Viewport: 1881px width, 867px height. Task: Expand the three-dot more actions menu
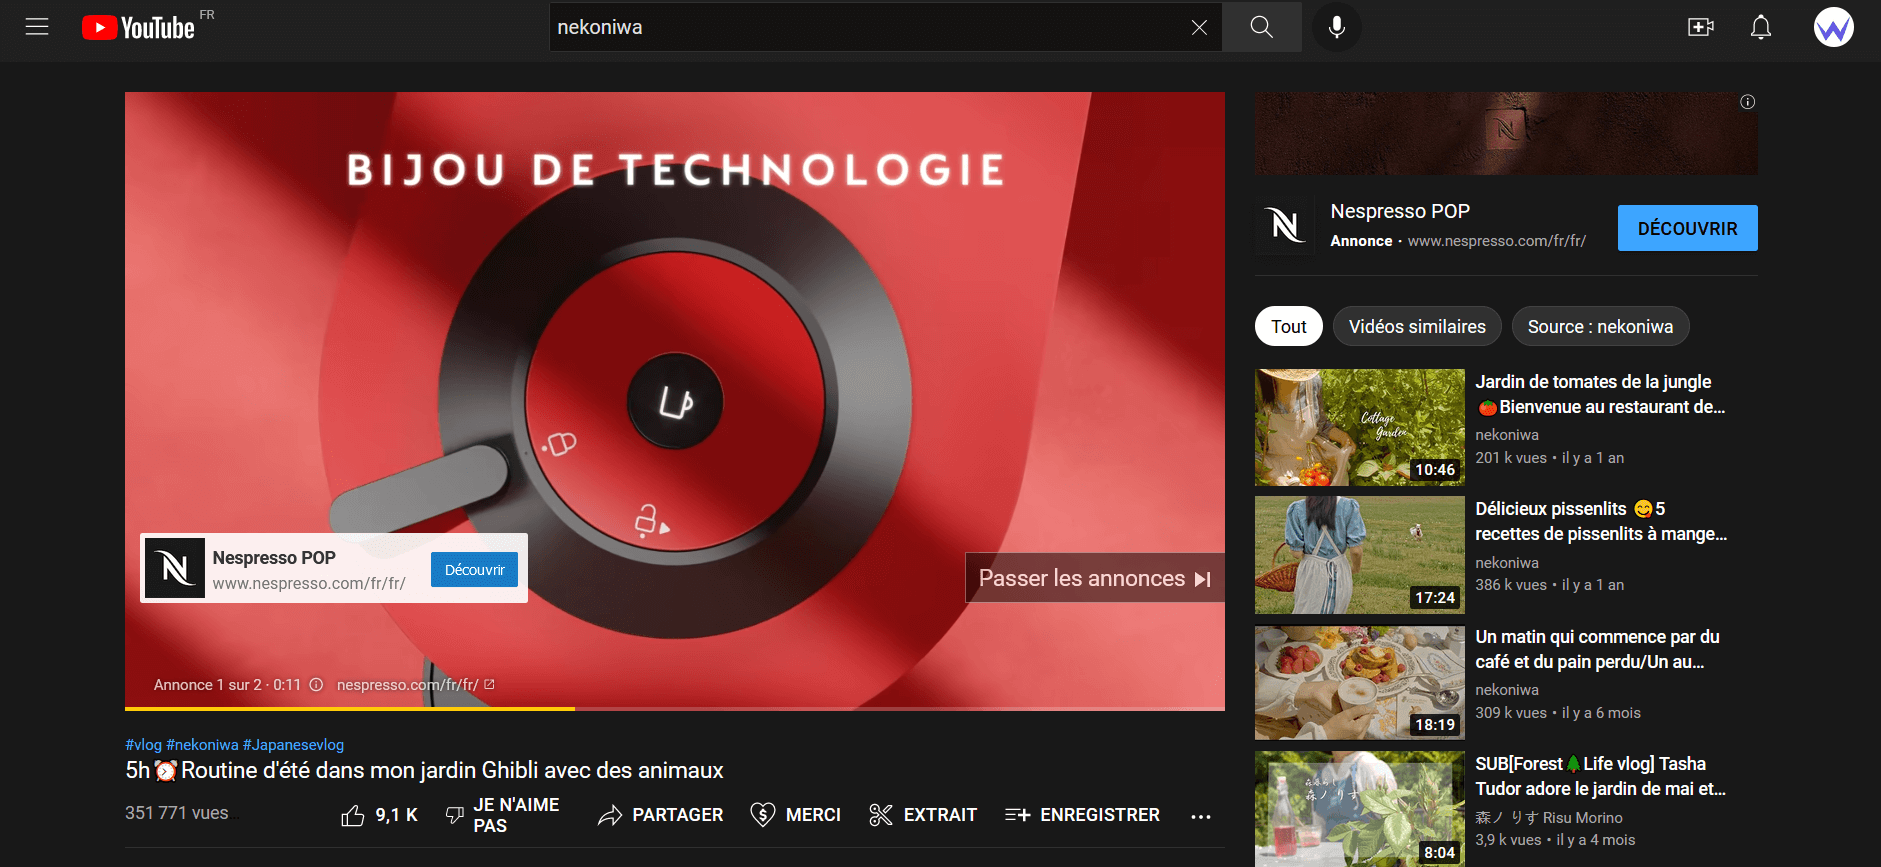pos(1201,816)
